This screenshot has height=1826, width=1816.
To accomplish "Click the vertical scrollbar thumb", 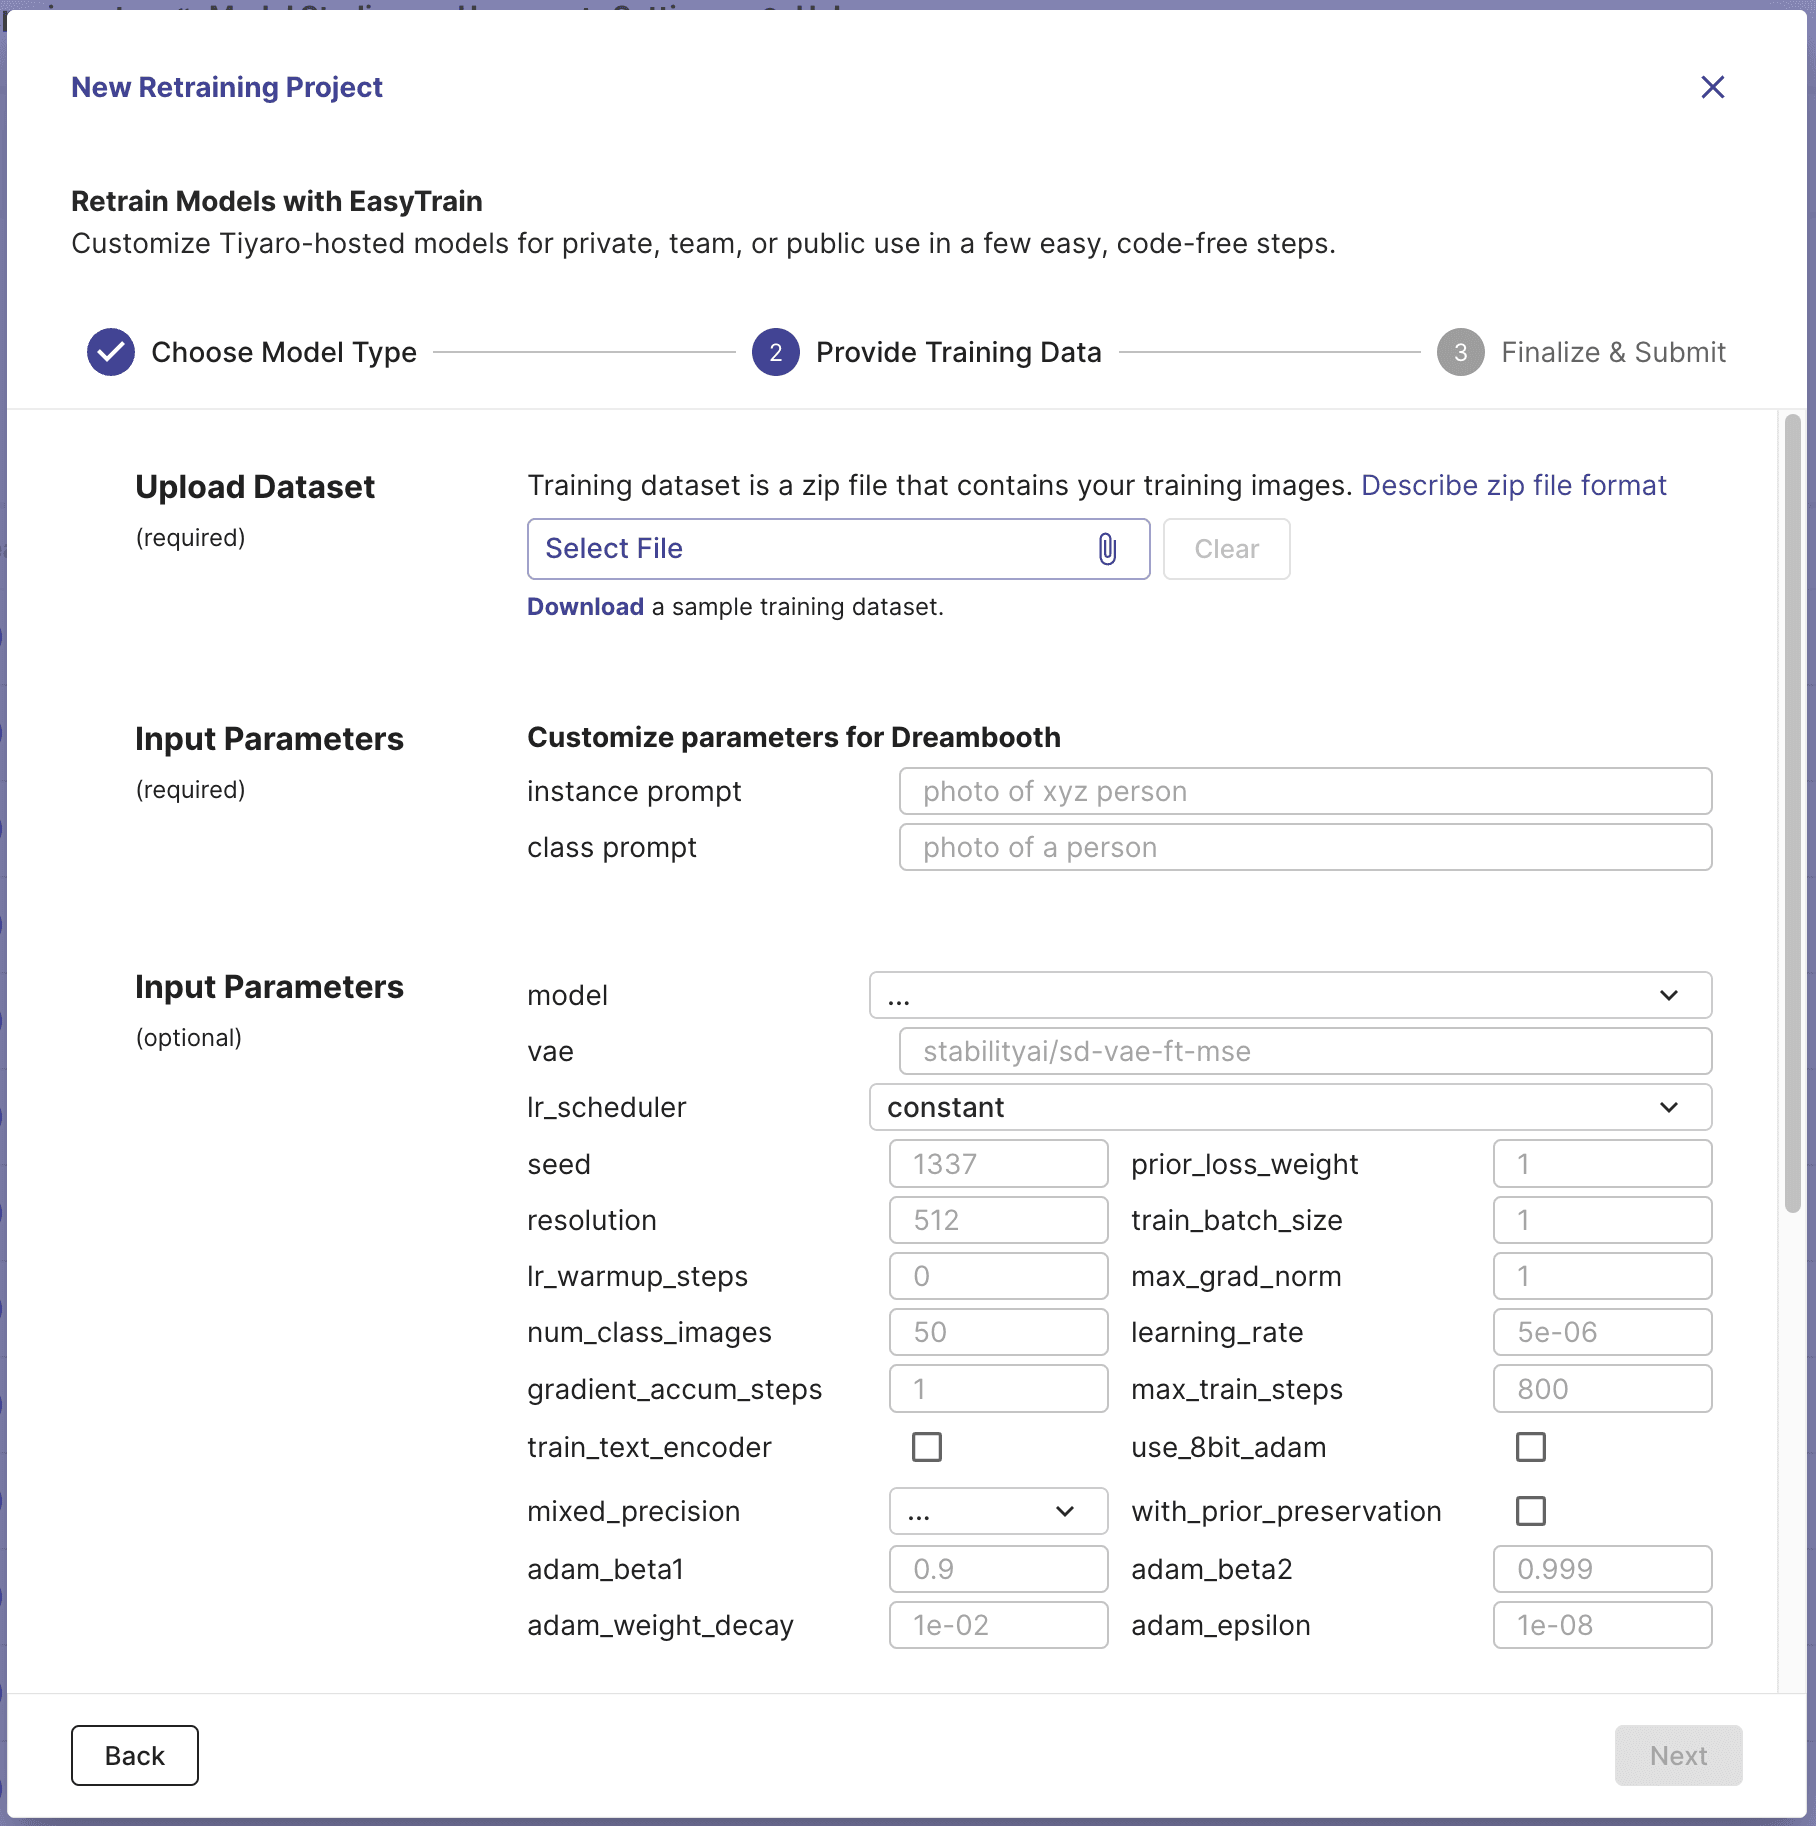I will click(1793, 812).
